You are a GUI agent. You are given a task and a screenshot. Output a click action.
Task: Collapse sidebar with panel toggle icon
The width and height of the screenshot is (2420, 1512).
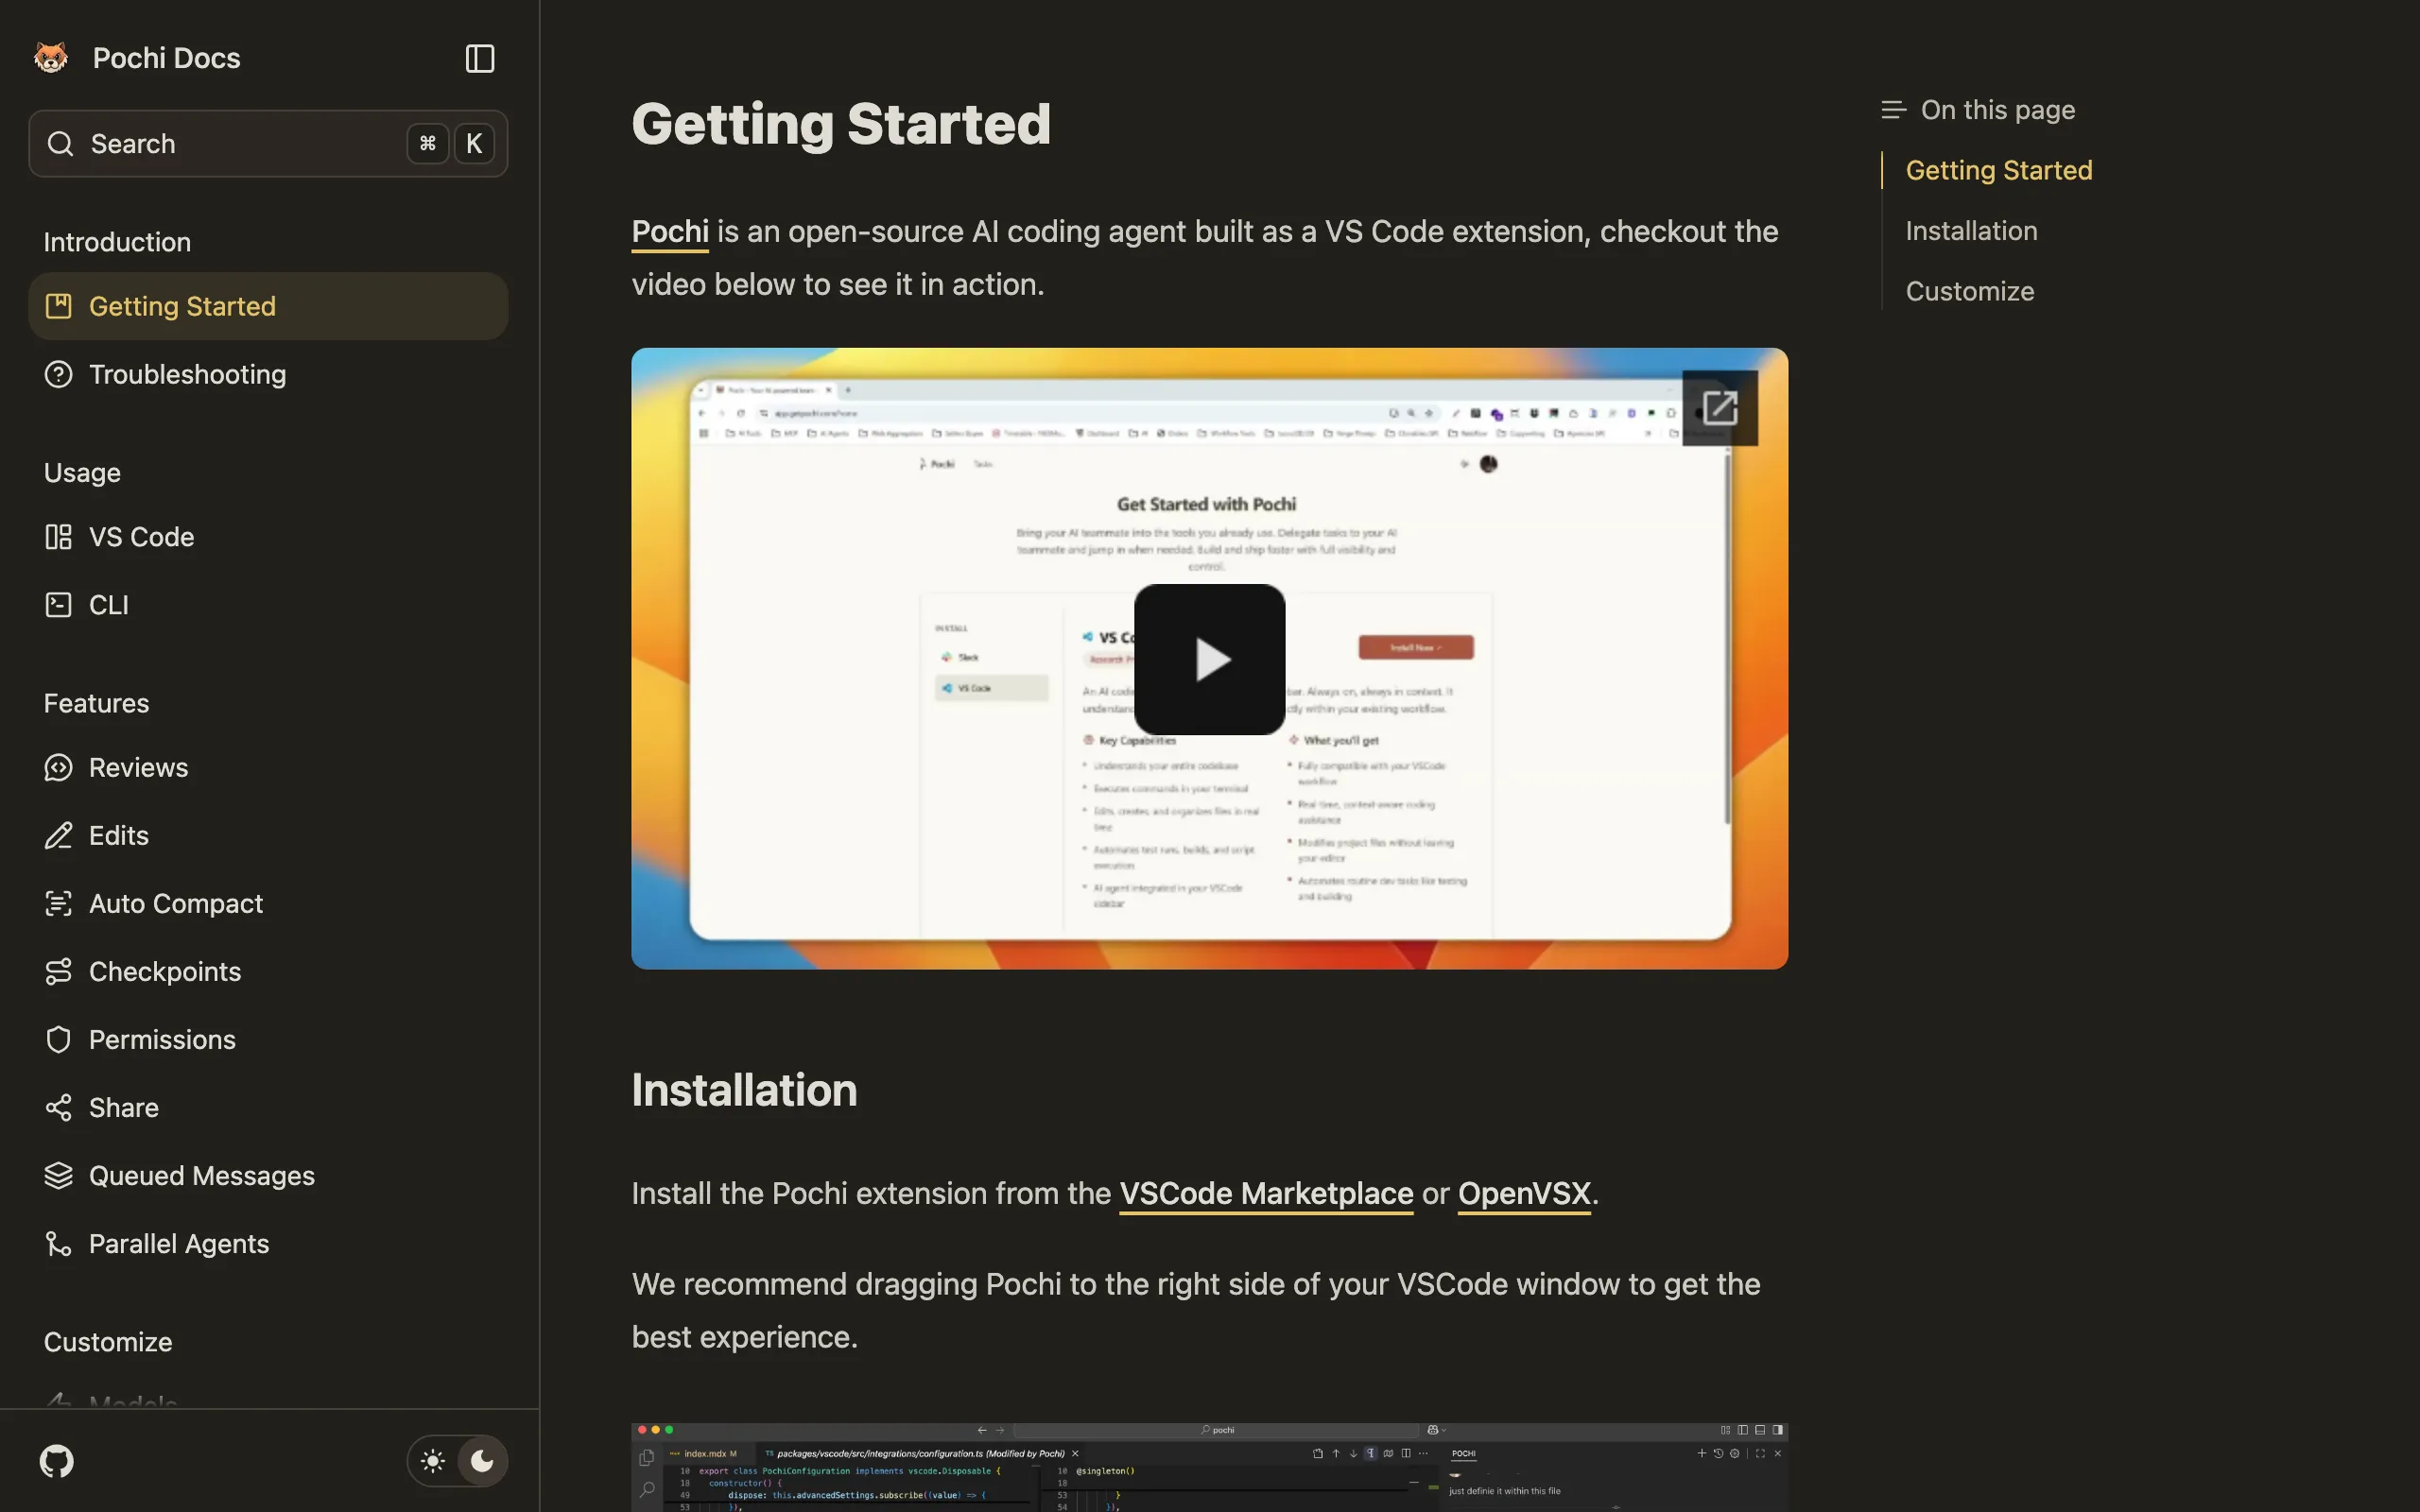[x=480, y=58]
